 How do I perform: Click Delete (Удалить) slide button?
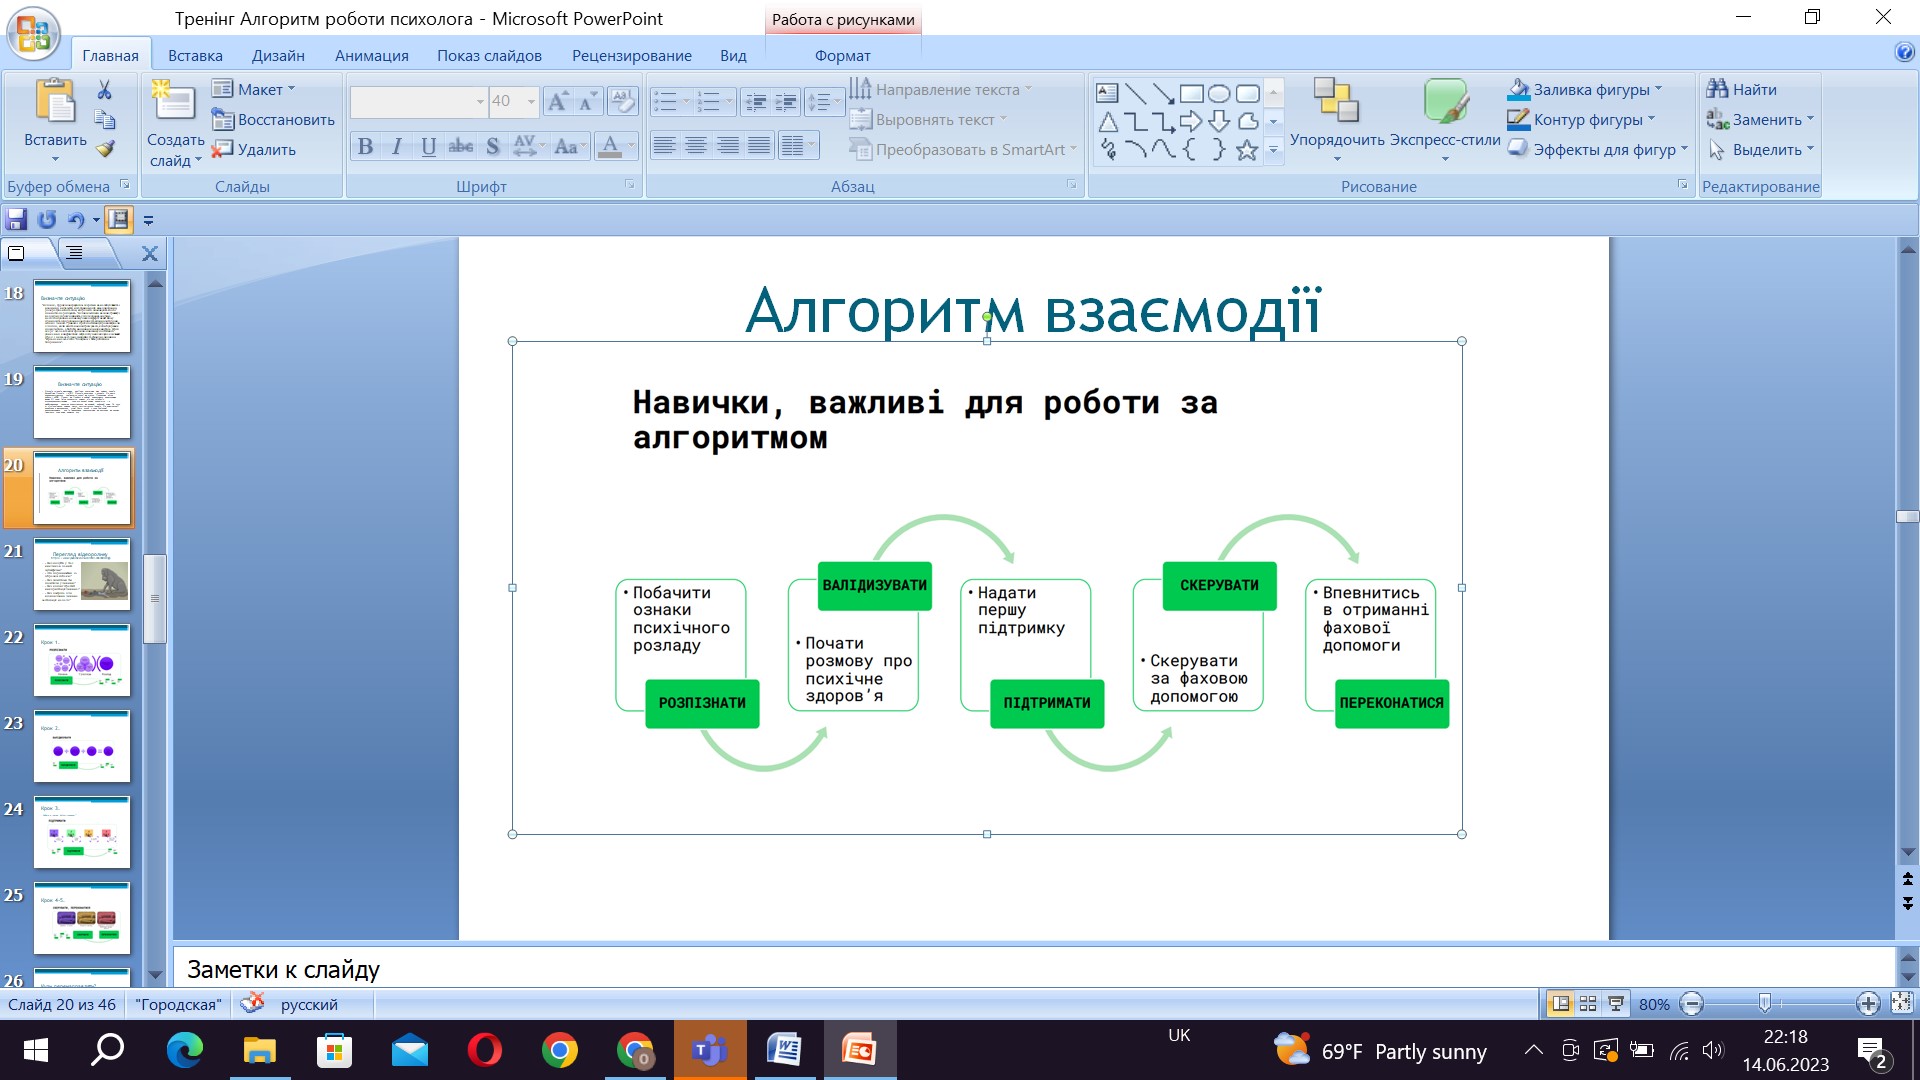coord(254,149)
